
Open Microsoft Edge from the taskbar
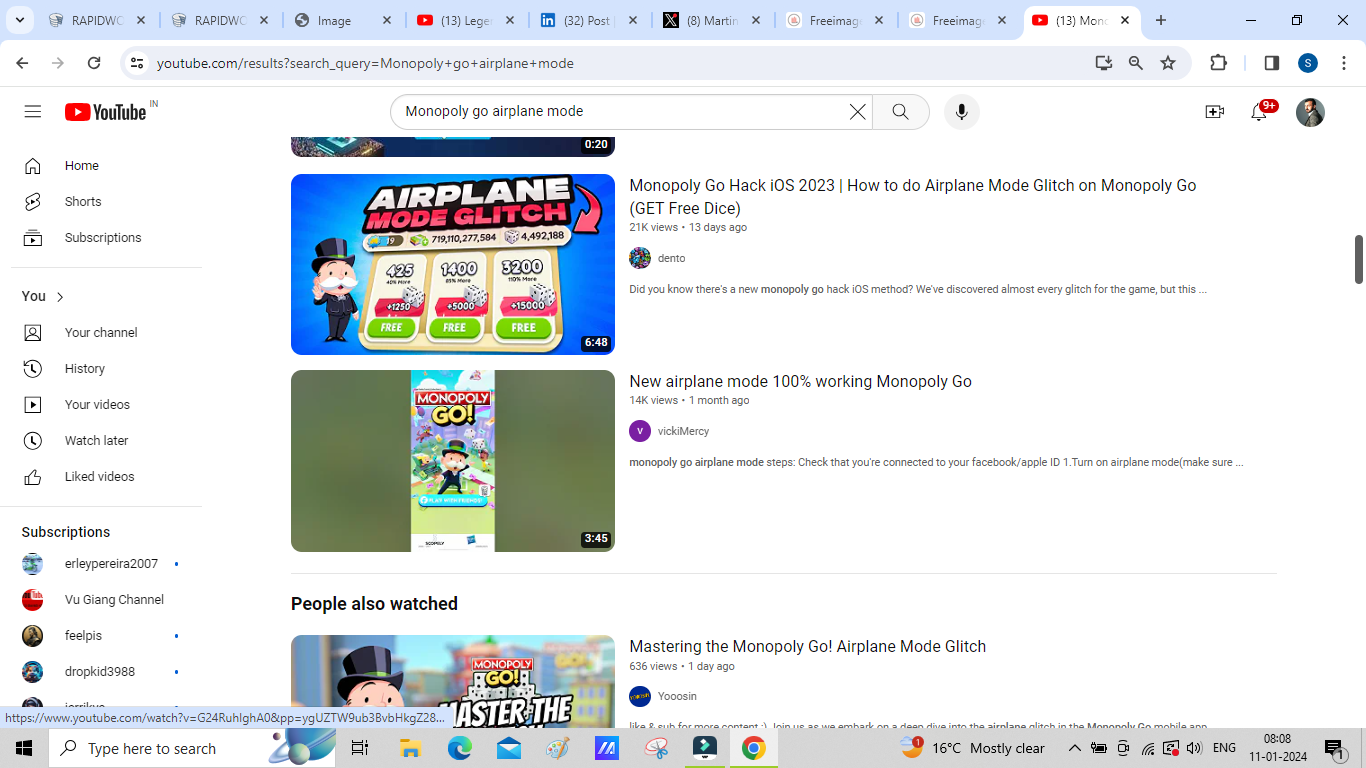click(x=459, y=748)
